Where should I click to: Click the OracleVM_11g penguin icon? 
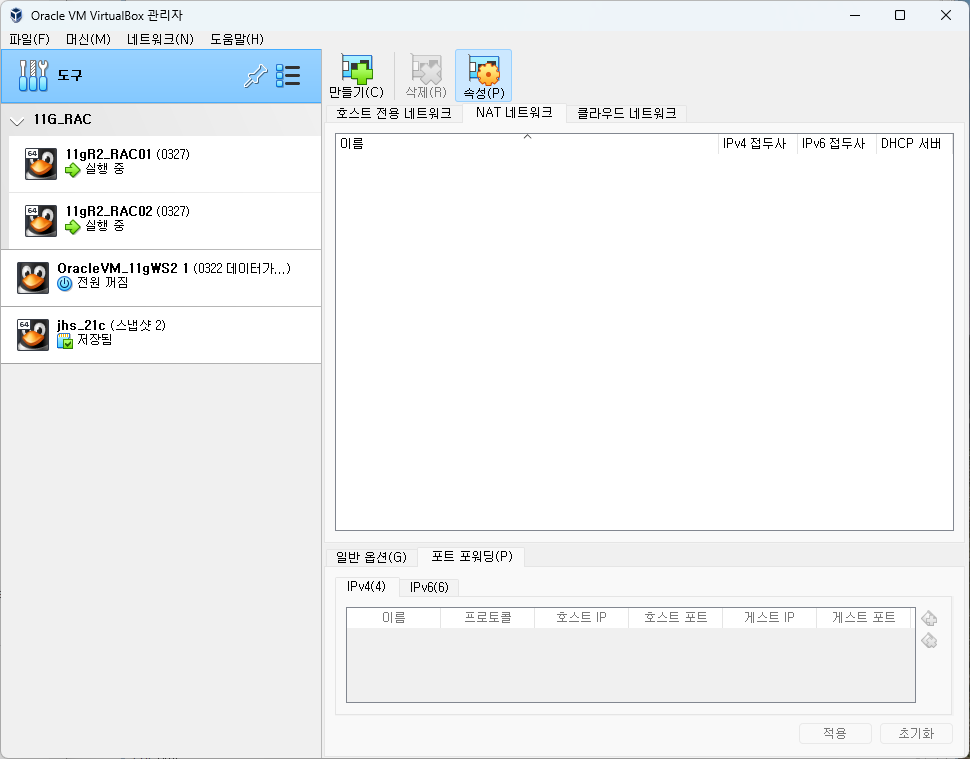(33, 278)
